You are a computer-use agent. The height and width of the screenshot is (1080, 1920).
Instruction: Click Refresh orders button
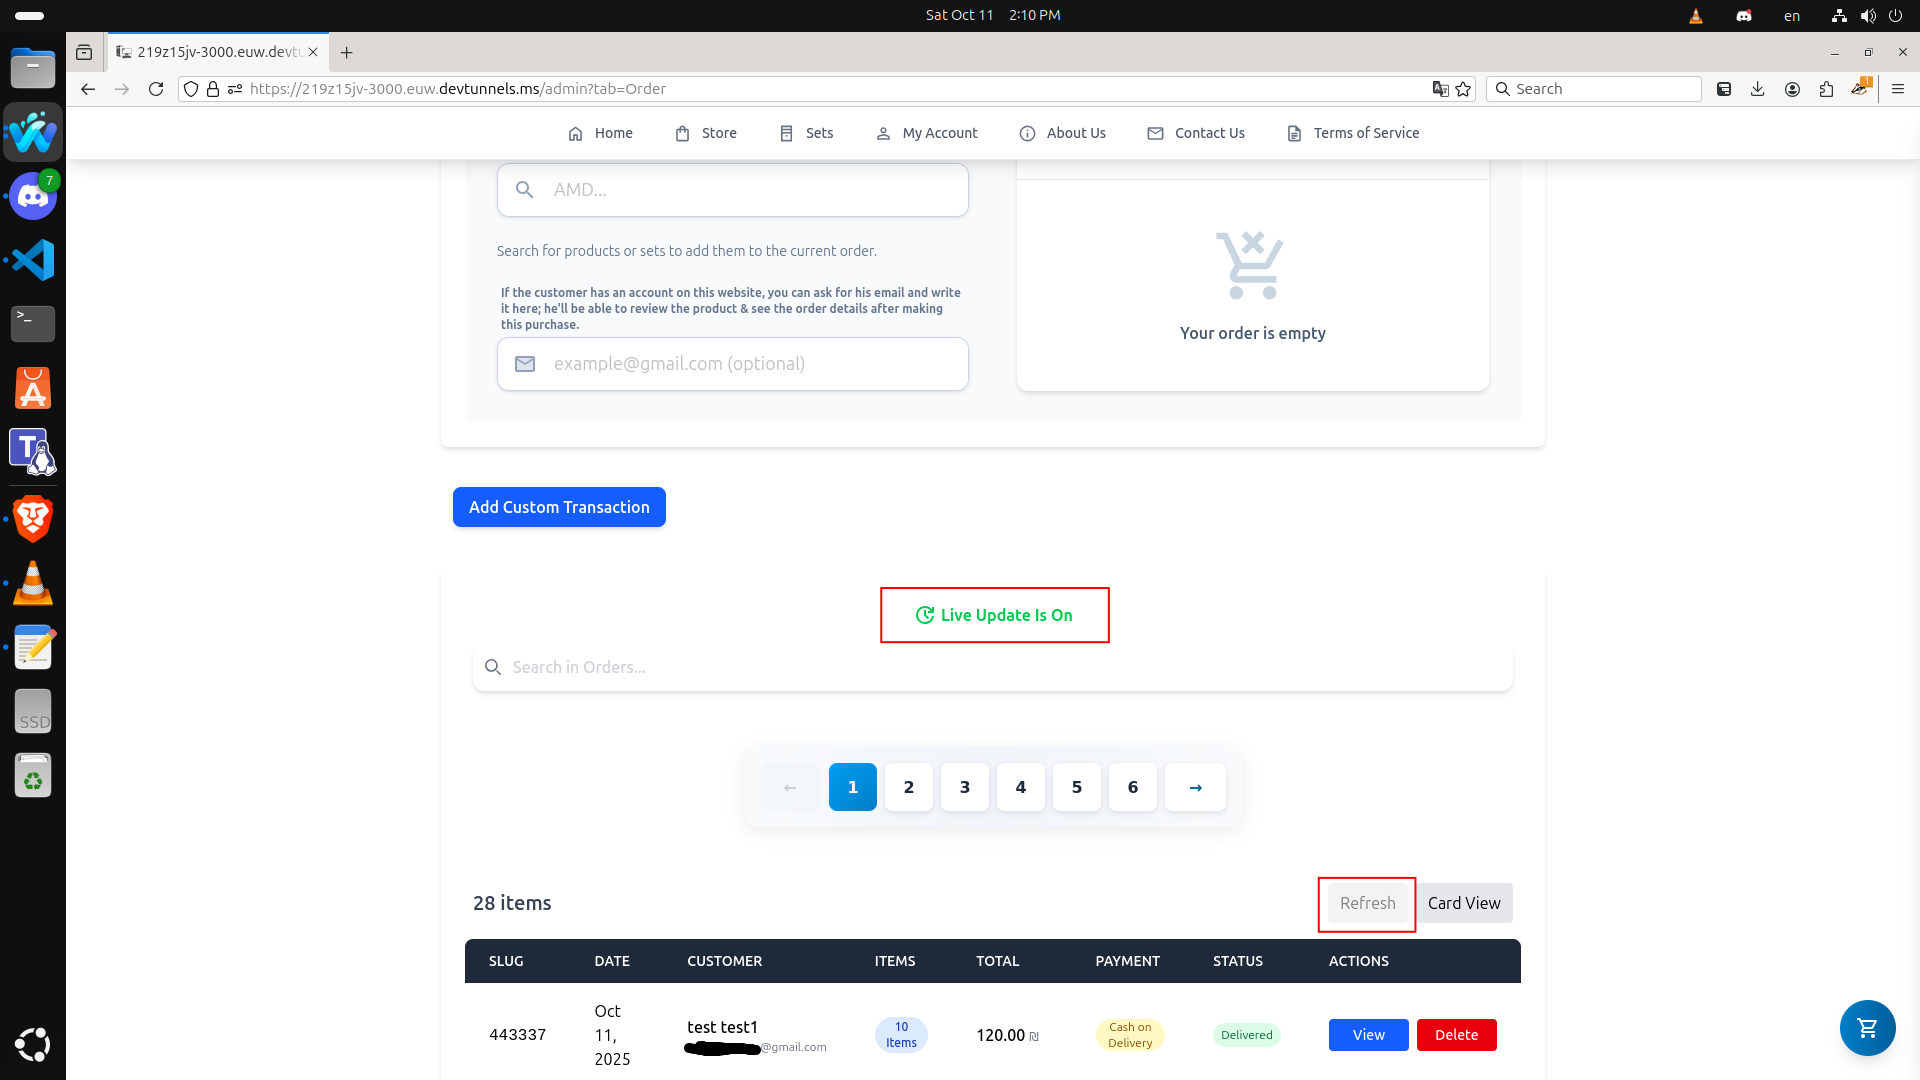(x=1367, y=903)
